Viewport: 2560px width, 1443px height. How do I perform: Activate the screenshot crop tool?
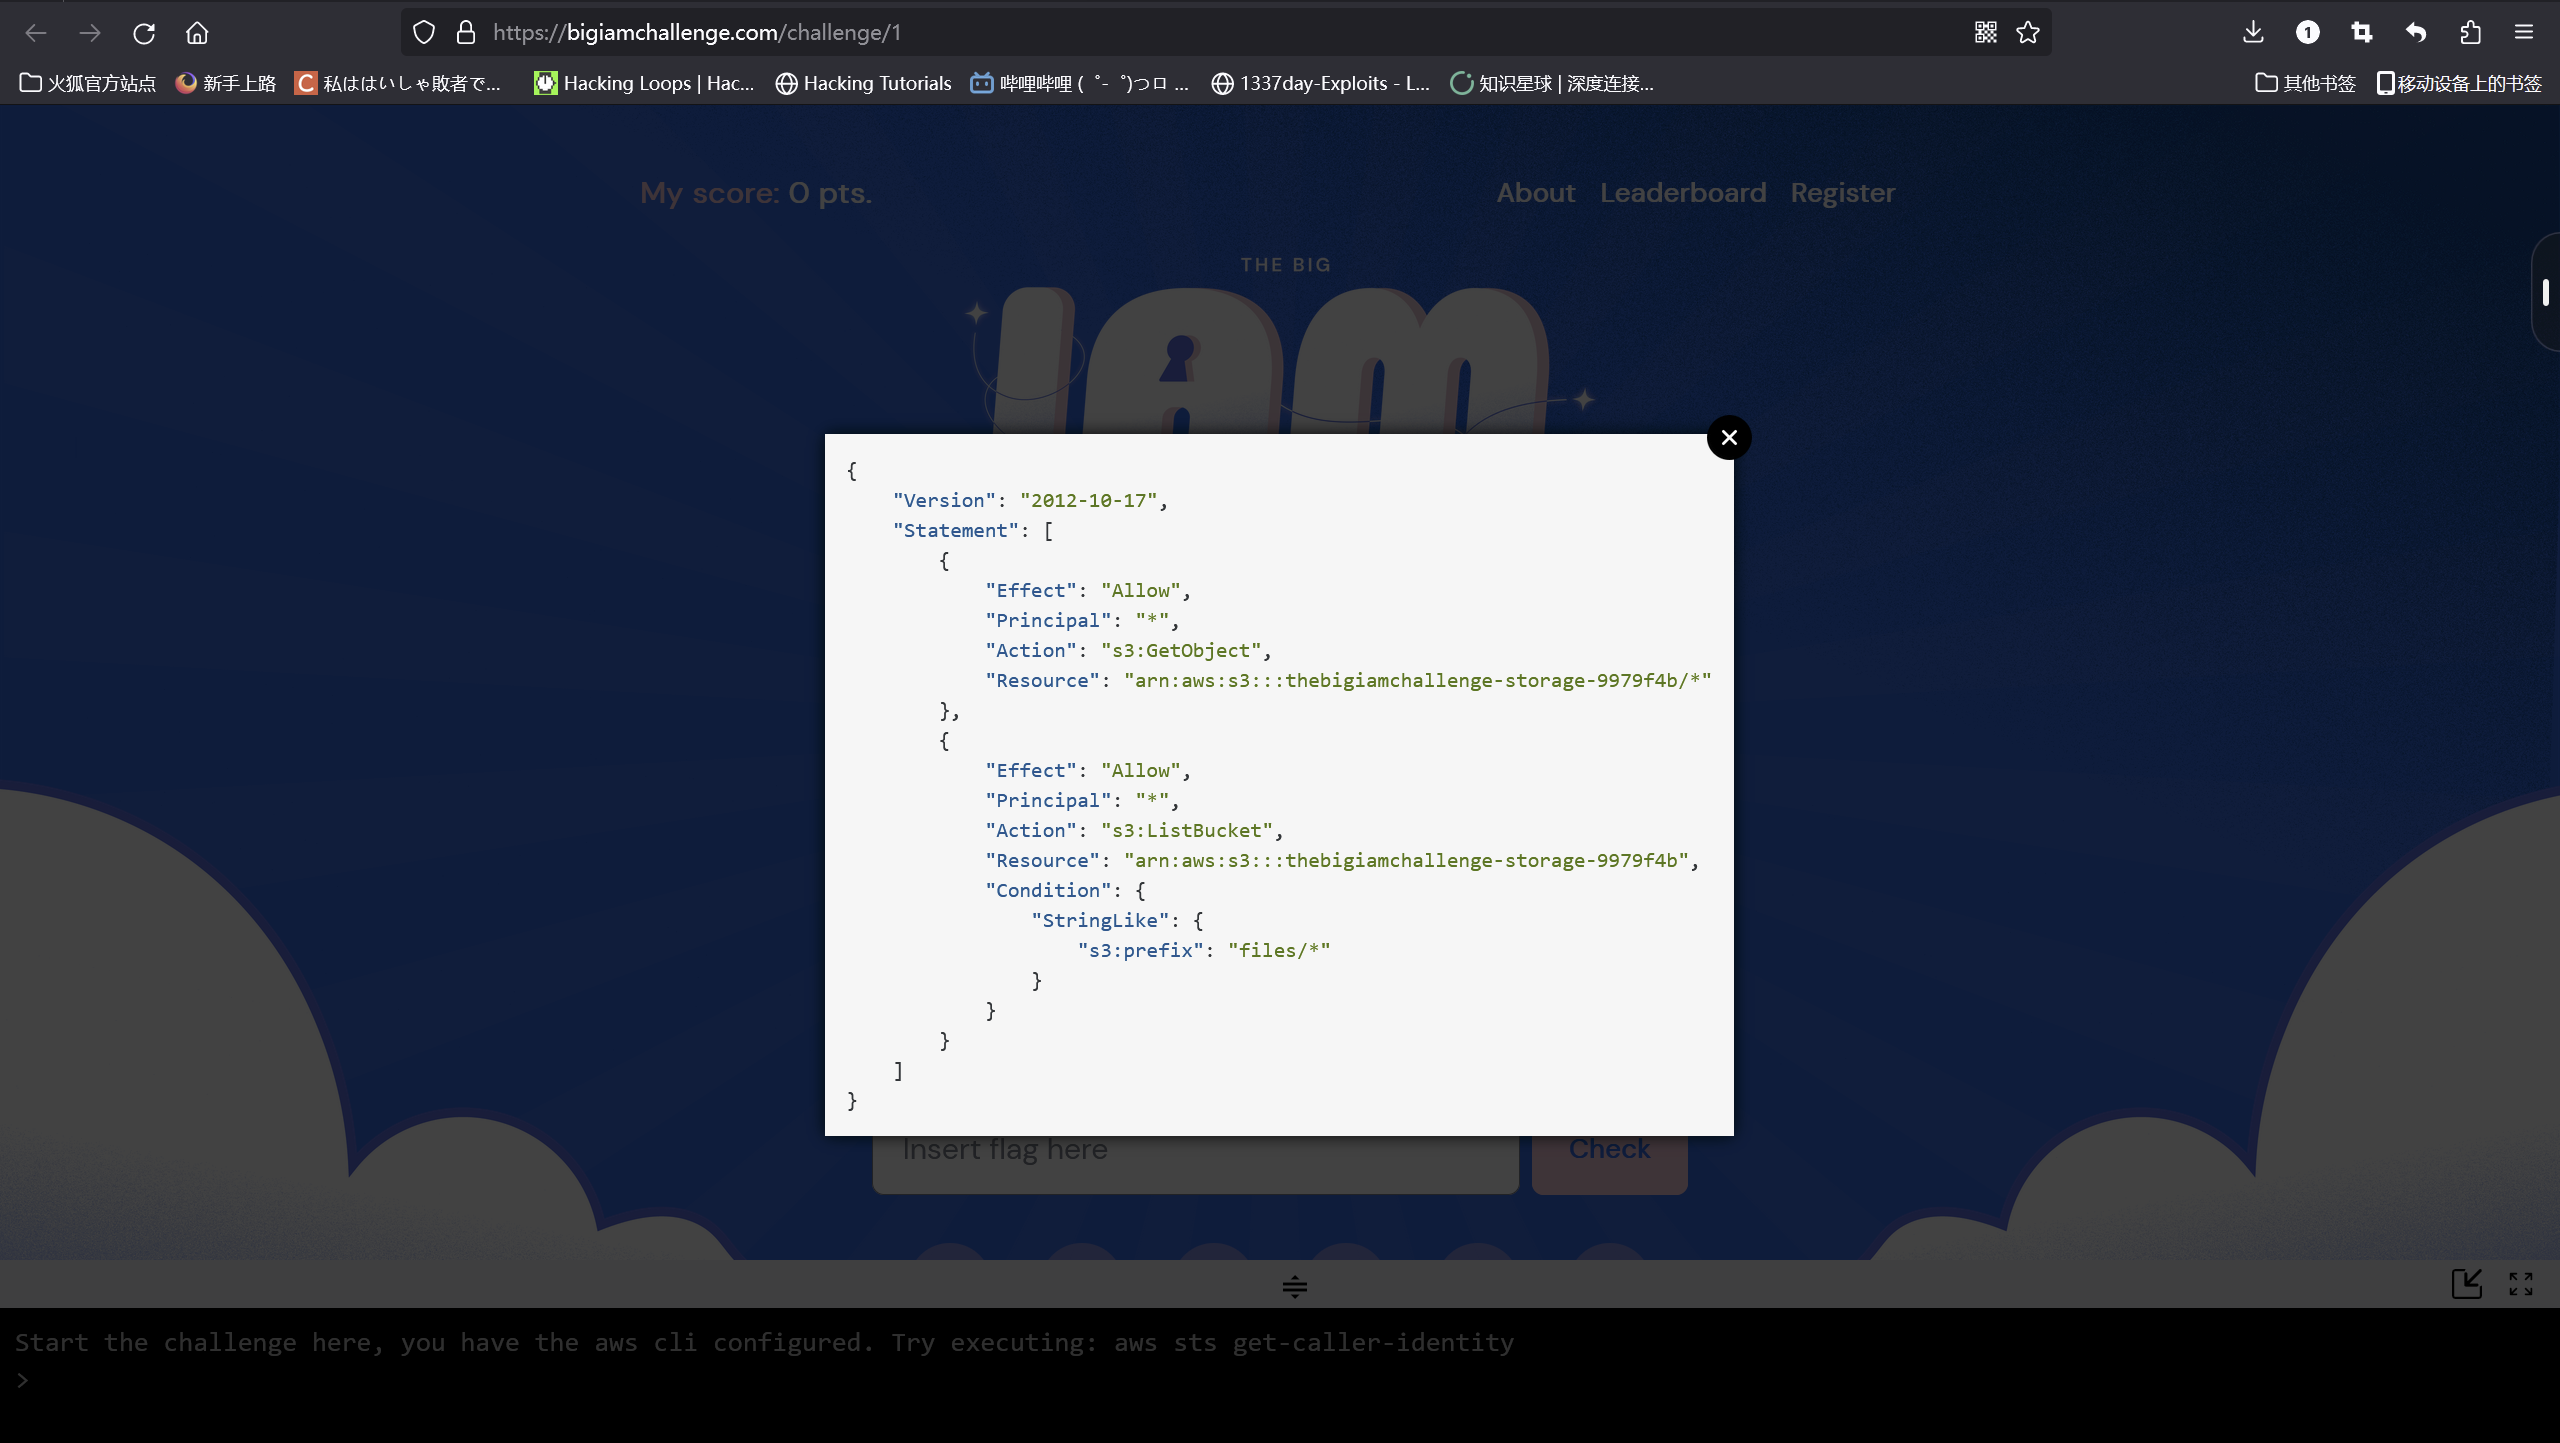point(2362,33)
